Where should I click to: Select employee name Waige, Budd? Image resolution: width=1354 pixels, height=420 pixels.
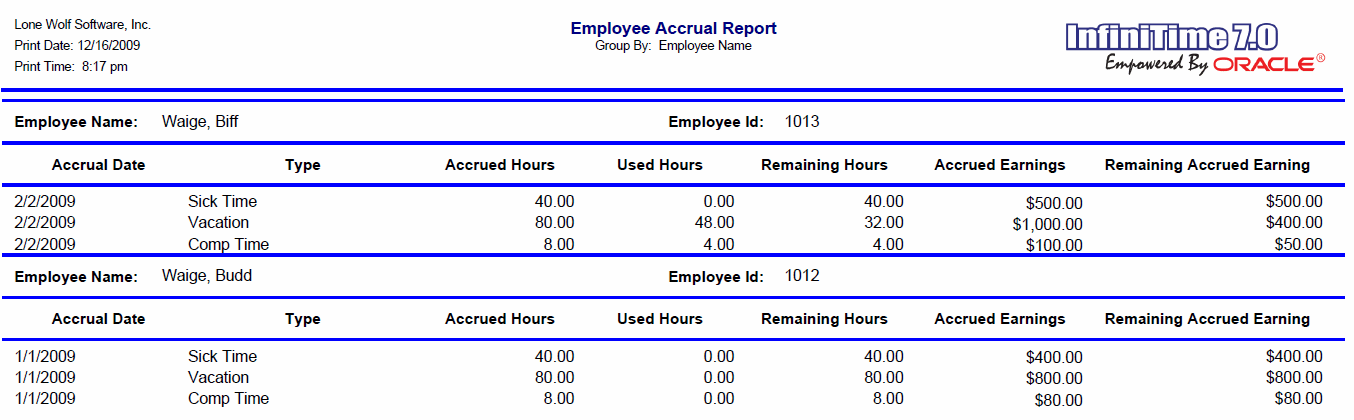(206, 276)
